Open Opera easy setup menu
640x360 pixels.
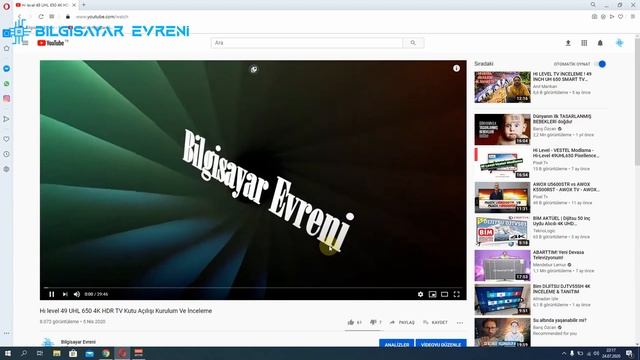(x=633, y=17)
